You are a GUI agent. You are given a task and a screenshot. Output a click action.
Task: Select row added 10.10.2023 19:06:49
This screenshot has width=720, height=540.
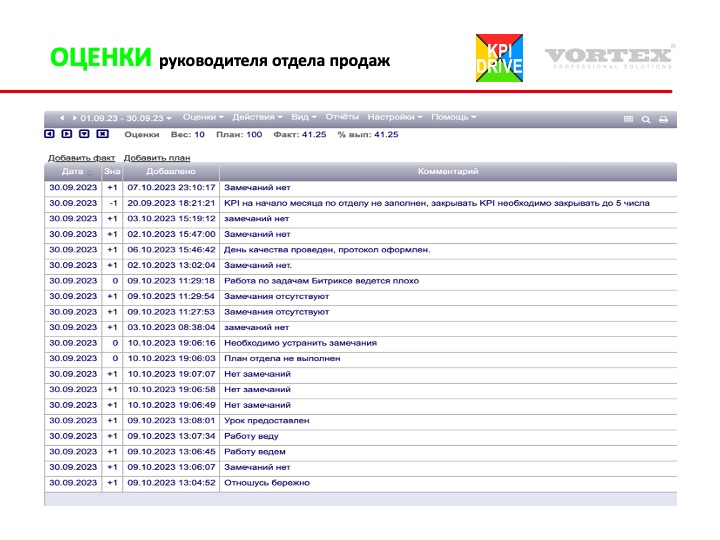click(360, 405)
